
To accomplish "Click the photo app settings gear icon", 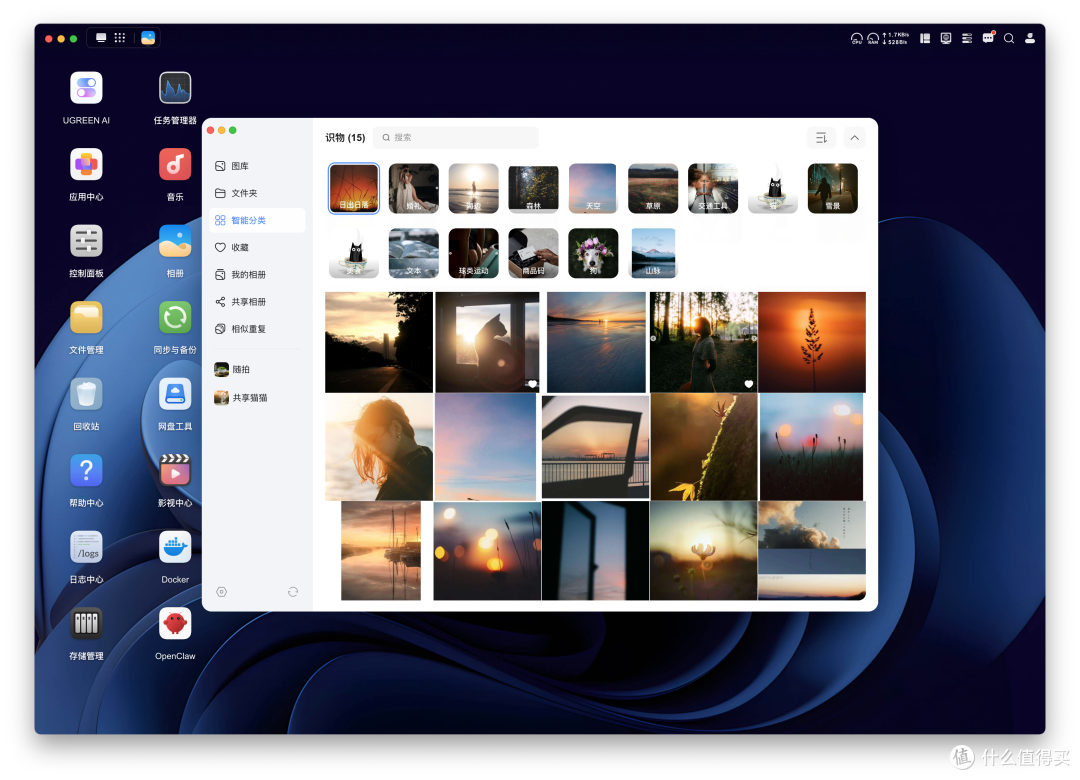I will [221, 592].
